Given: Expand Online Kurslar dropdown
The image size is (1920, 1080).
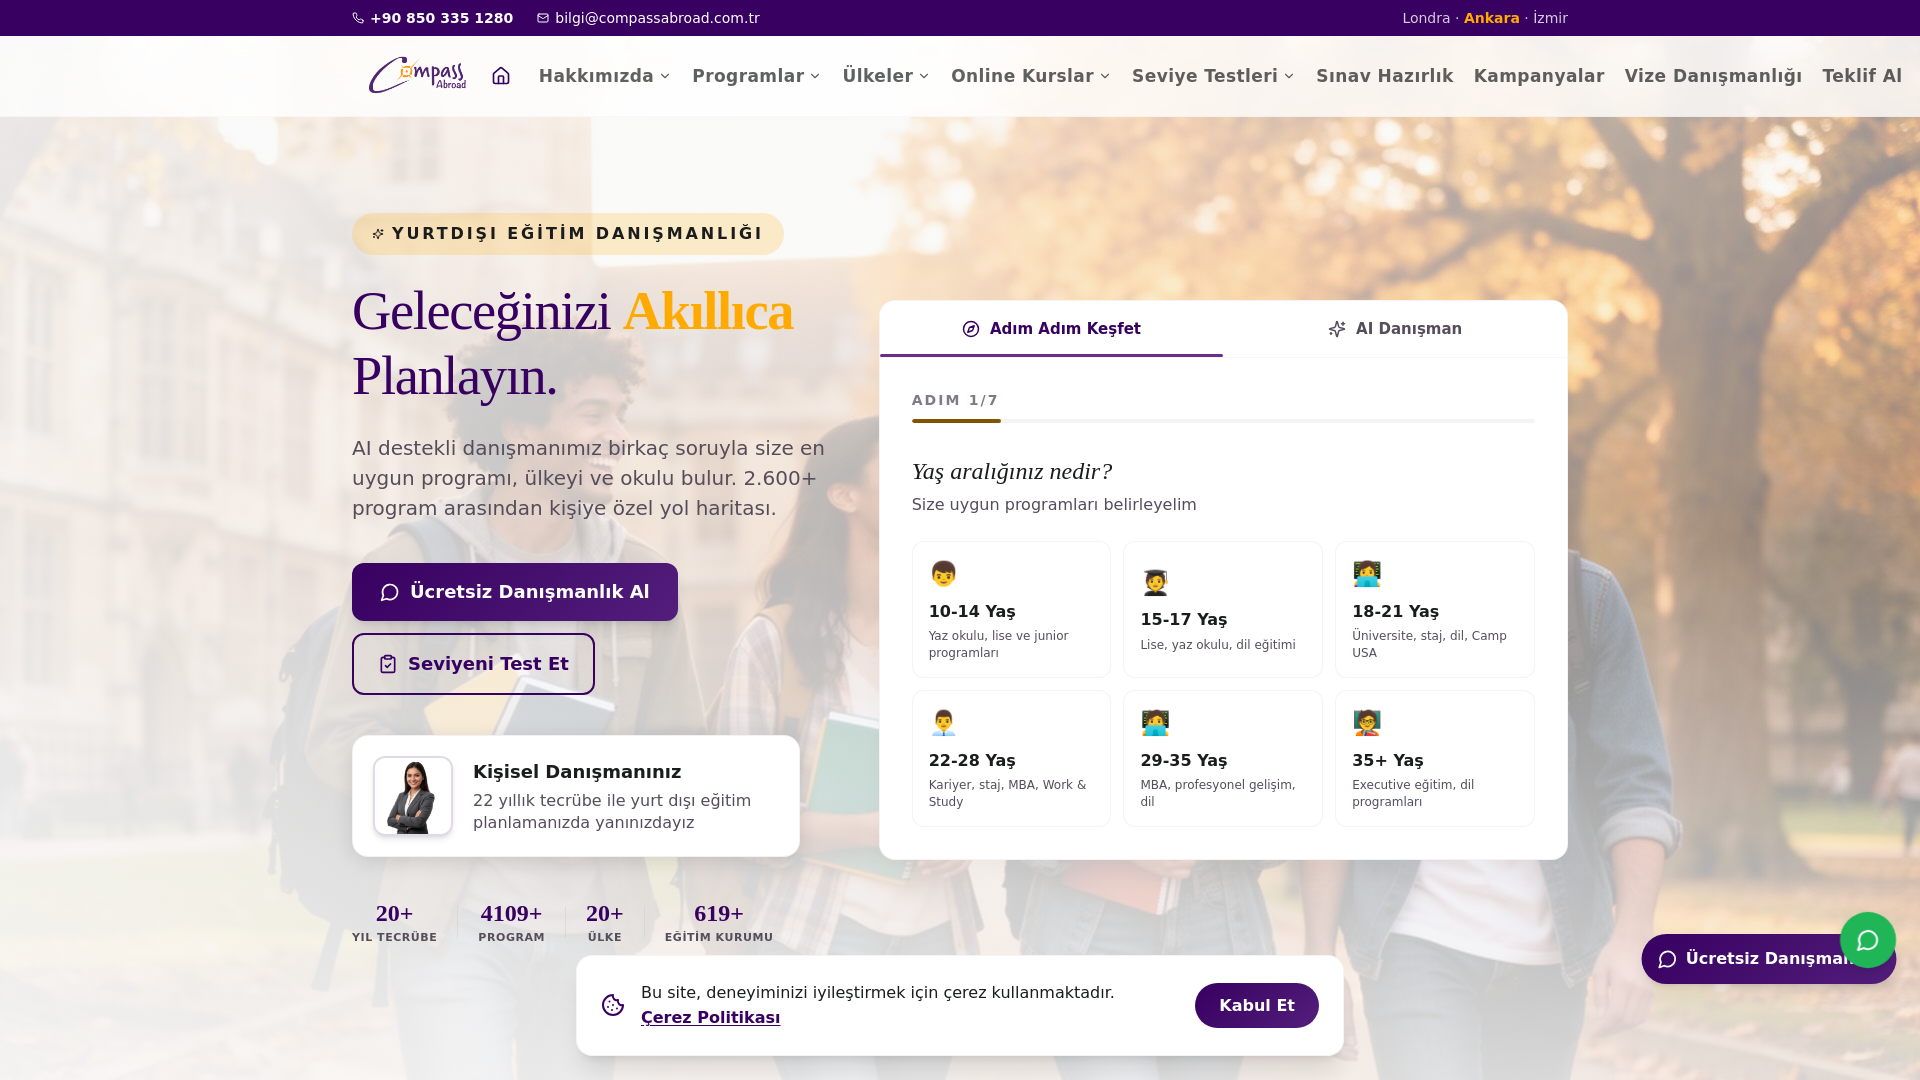Looking at the screenshot, I should tap(1031, 76).
